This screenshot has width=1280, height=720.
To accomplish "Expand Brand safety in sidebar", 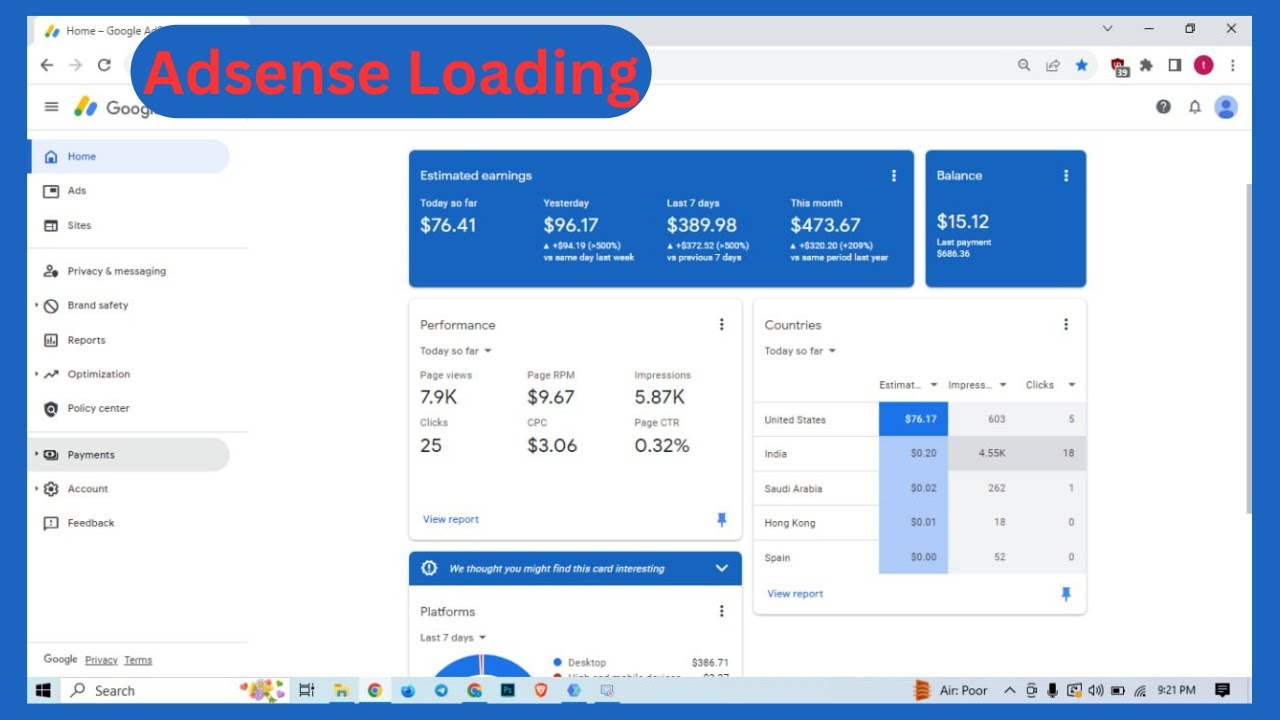I will pyautogui.click(x=37, y=305).
